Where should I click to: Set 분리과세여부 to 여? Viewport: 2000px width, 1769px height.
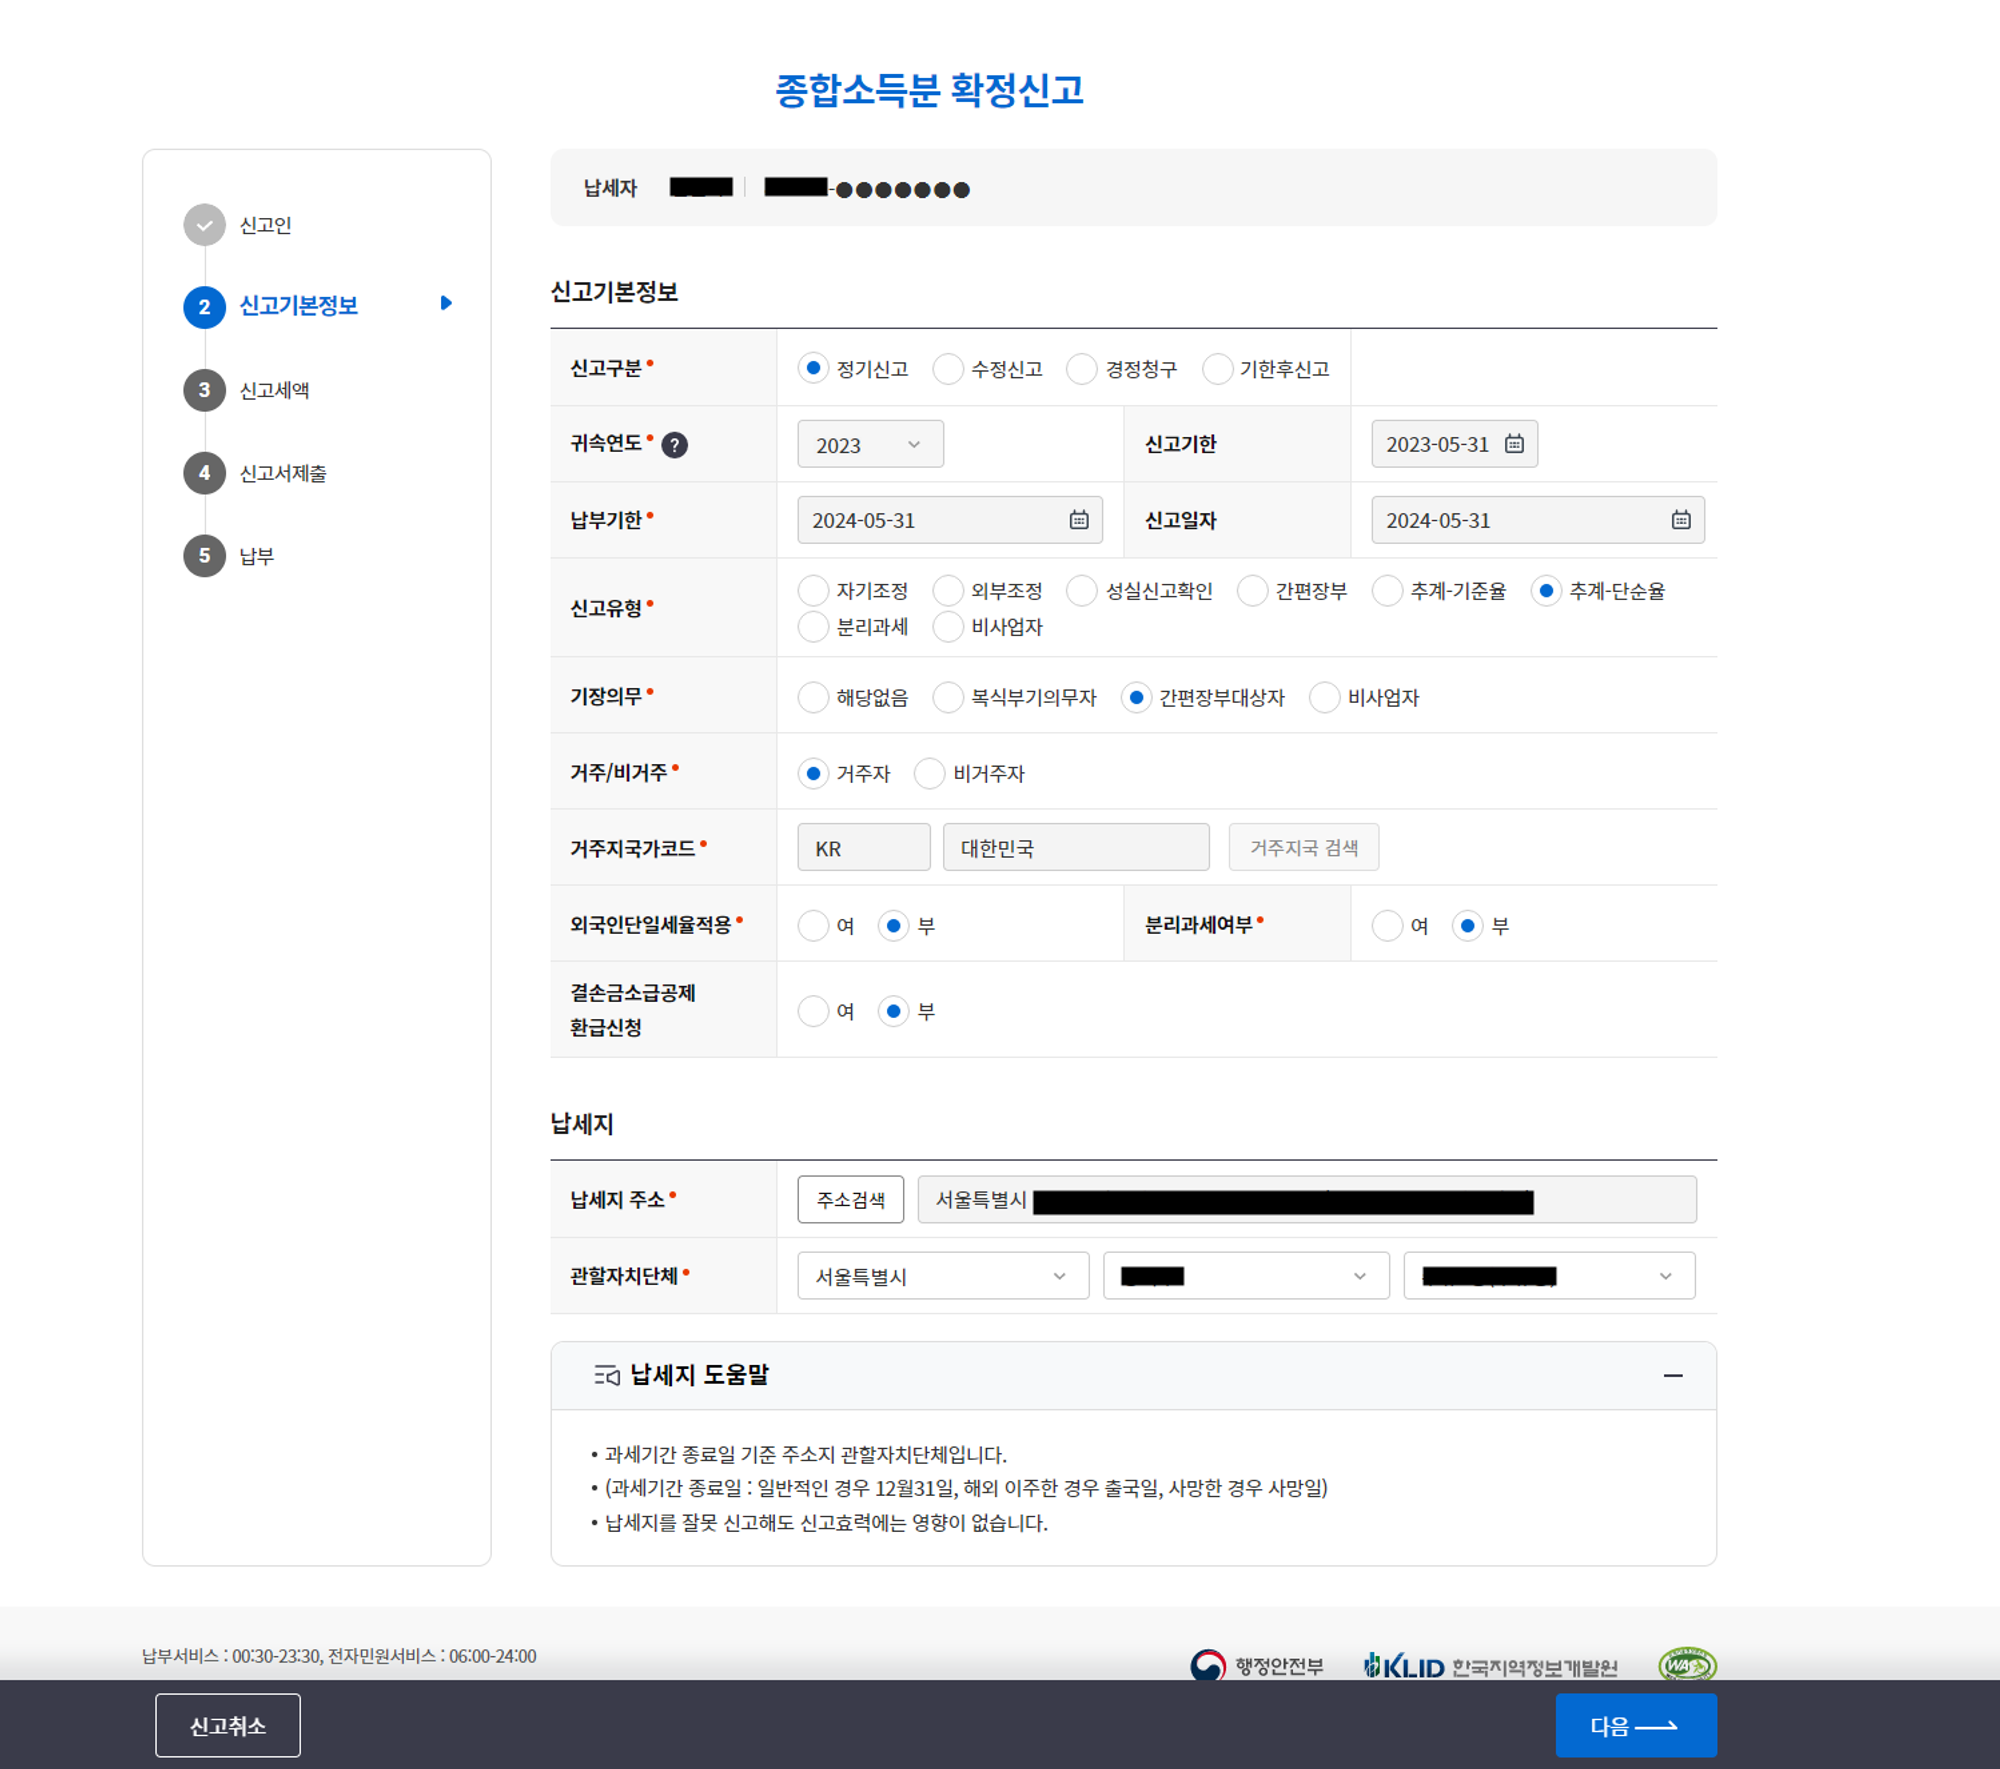[1387, 926]
